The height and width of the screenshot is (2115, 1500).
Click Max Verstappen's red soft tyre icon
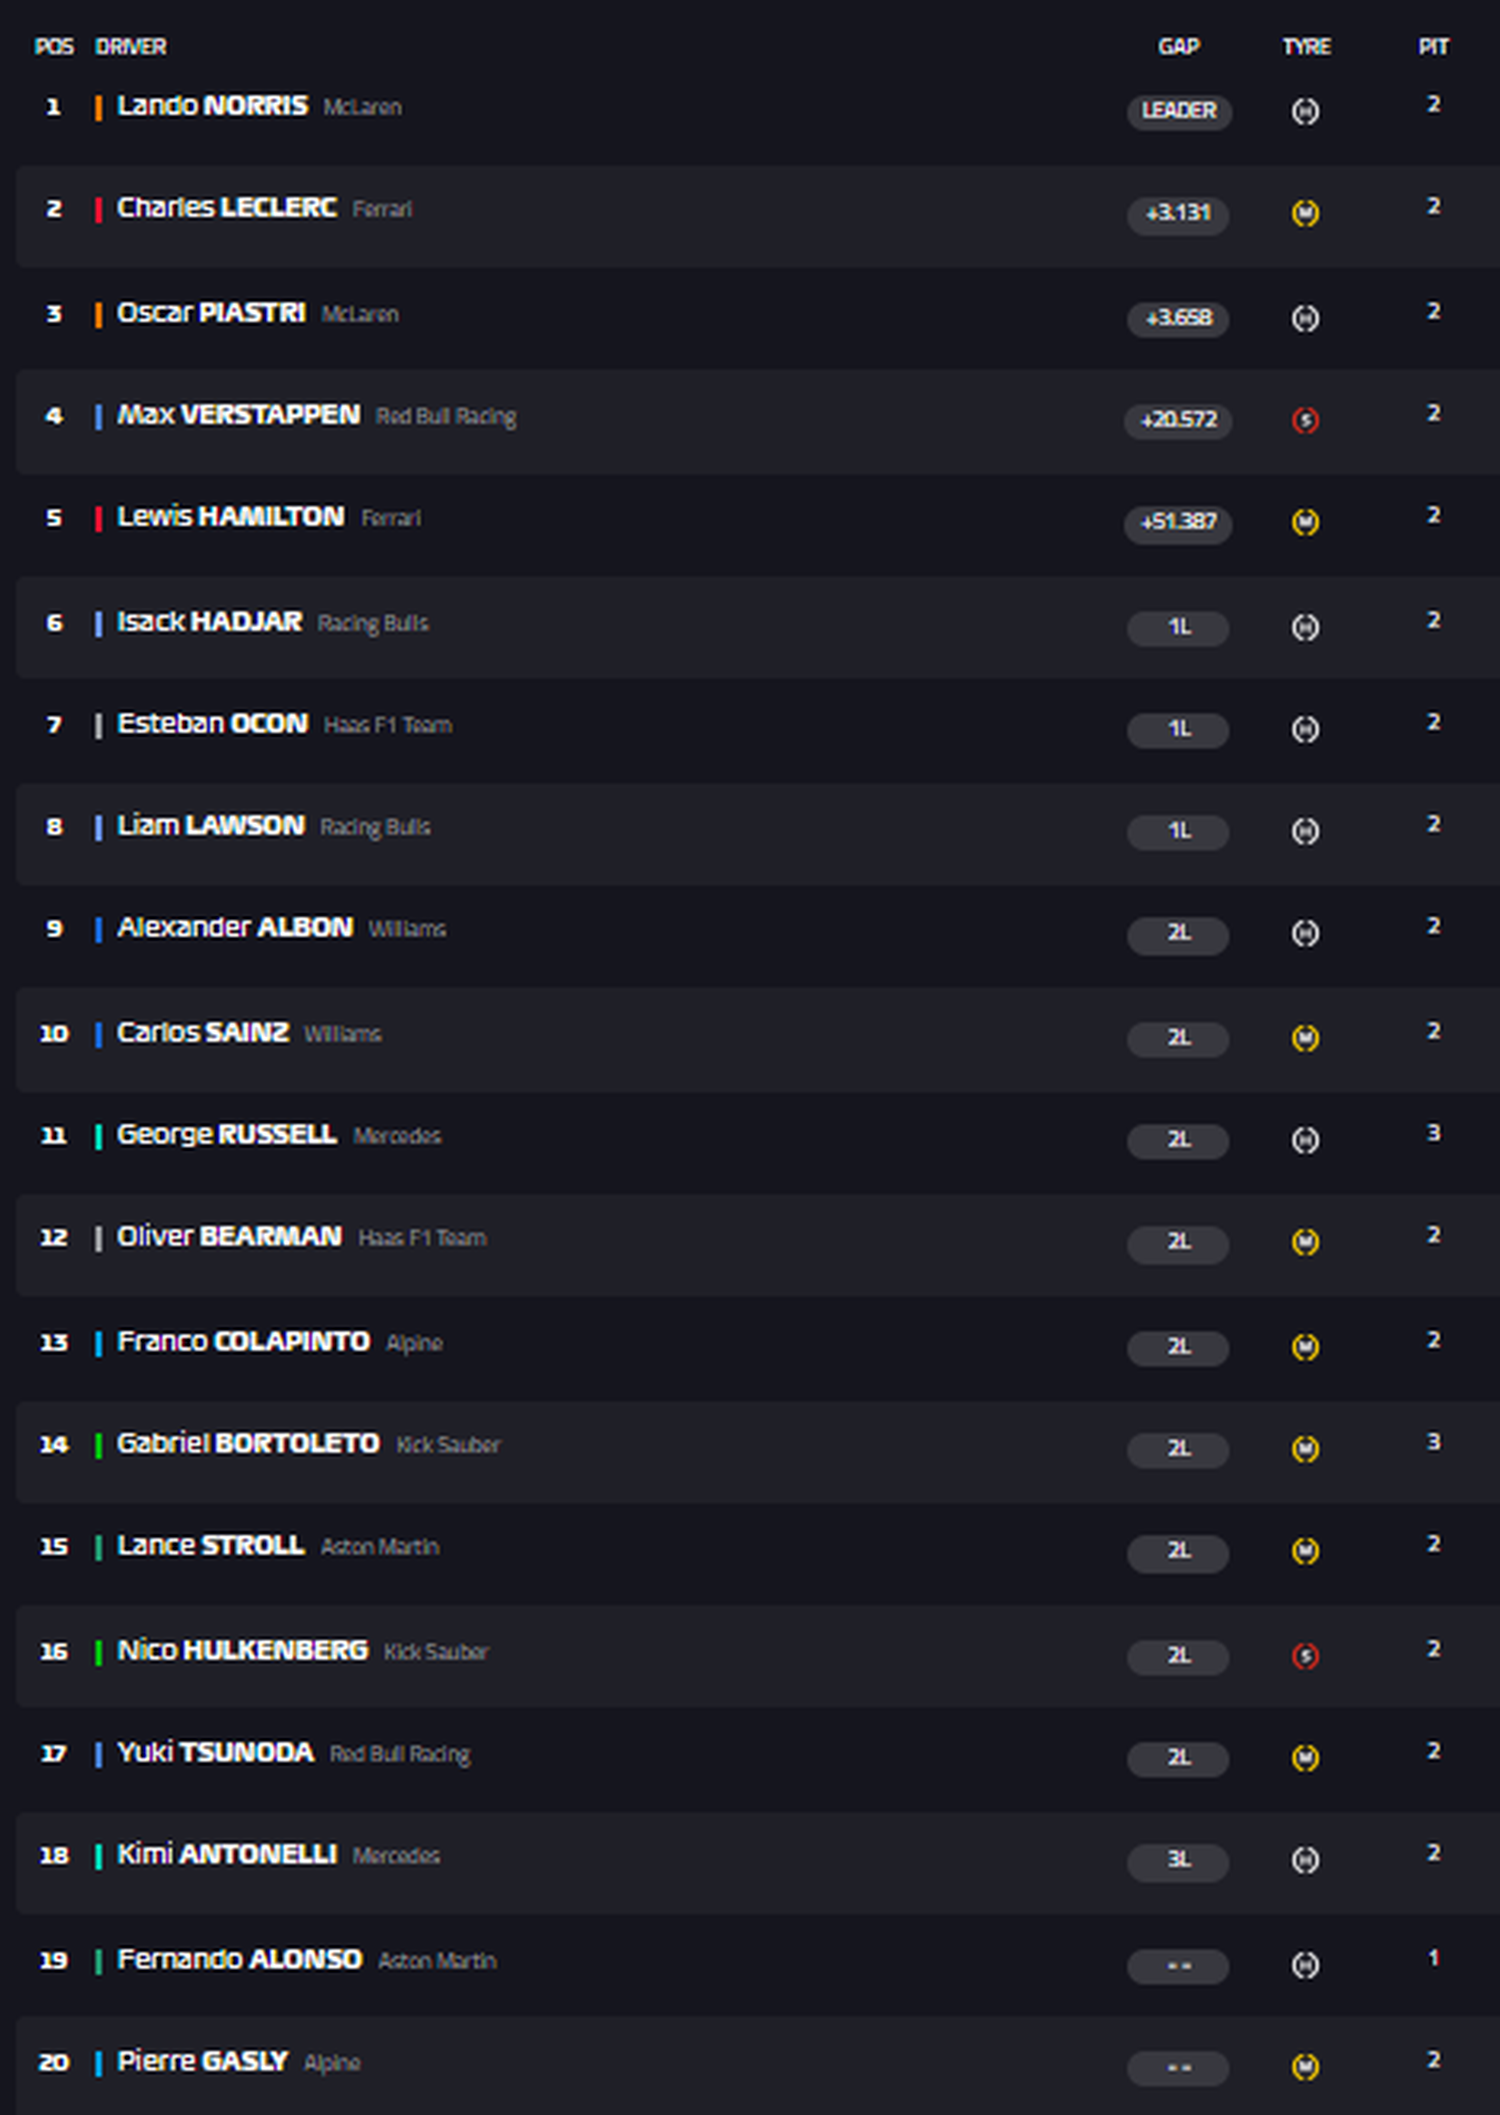click(x=1305, y=420)
